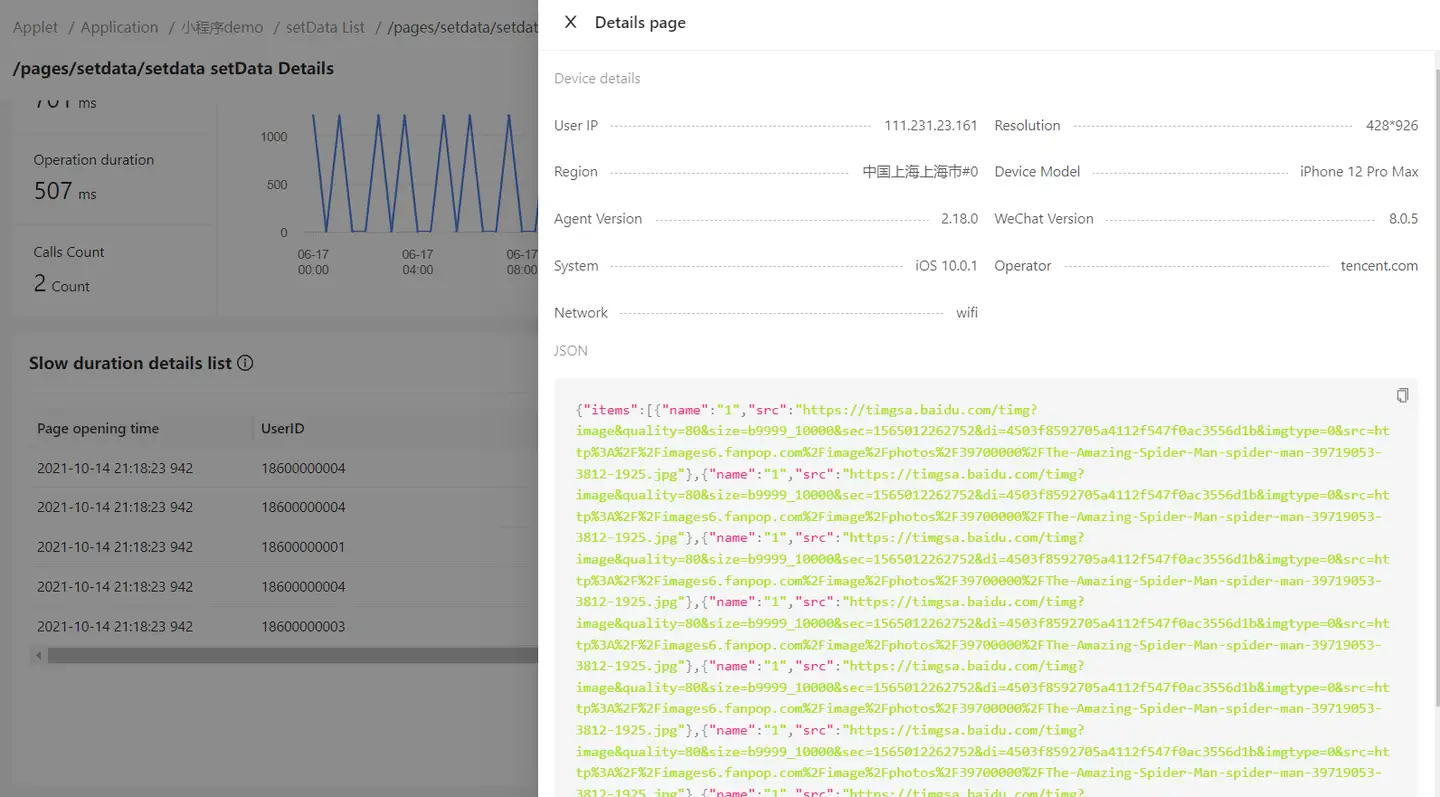Screen dimensions: 1440x797
Task: Go to Application breadcrumb
Action: [119, 27]
